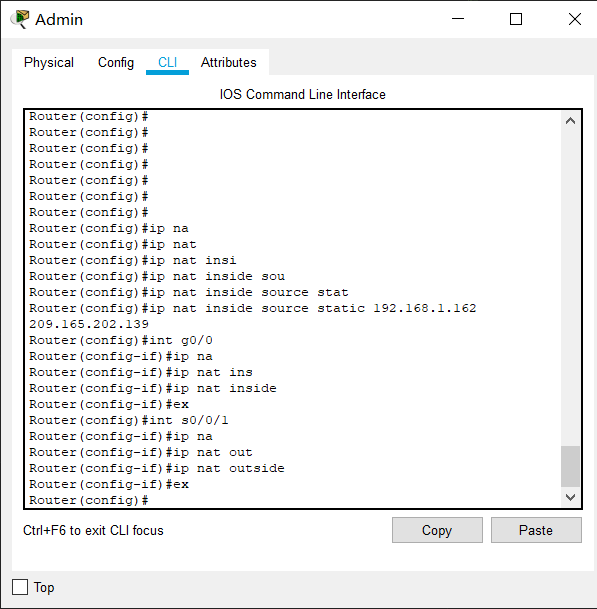597x609 pixels.
Task: Click the Admin title bar text
Action: 59,19
